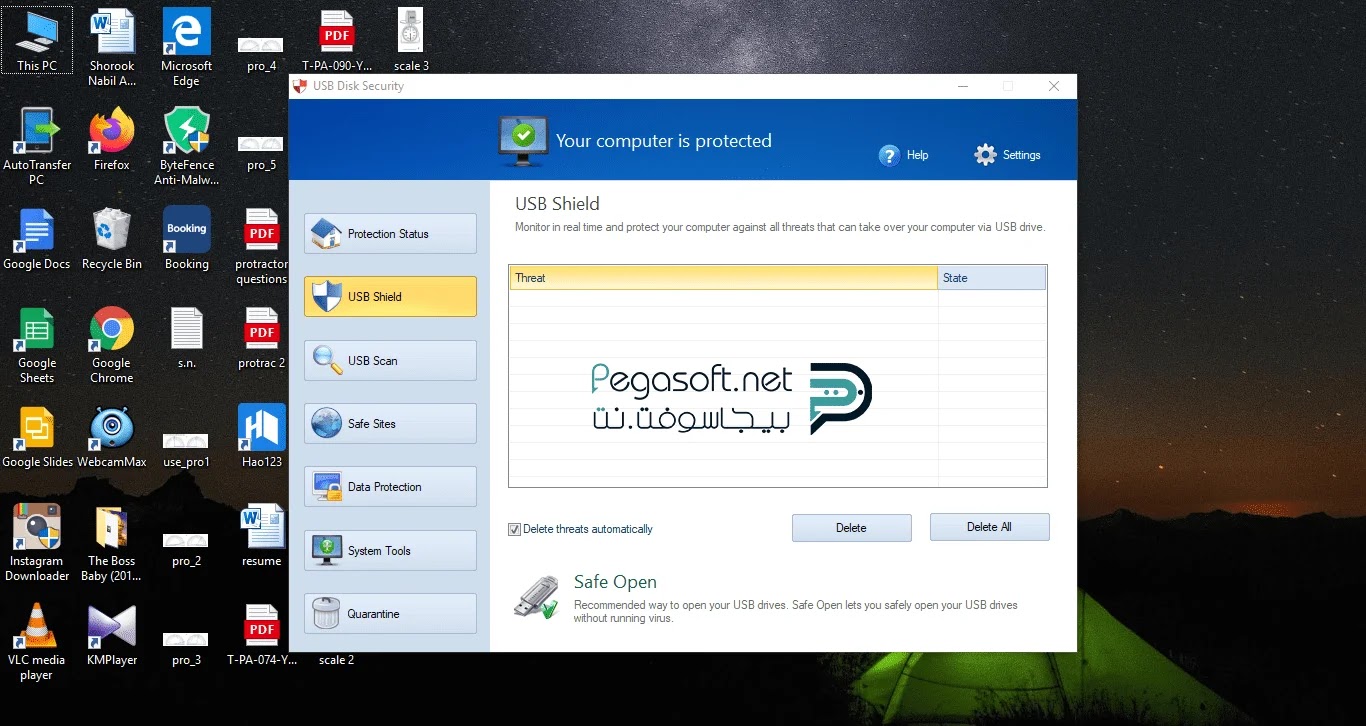Sort by the State column header
Screen dimensions: 1366x726
click(992, 278)
